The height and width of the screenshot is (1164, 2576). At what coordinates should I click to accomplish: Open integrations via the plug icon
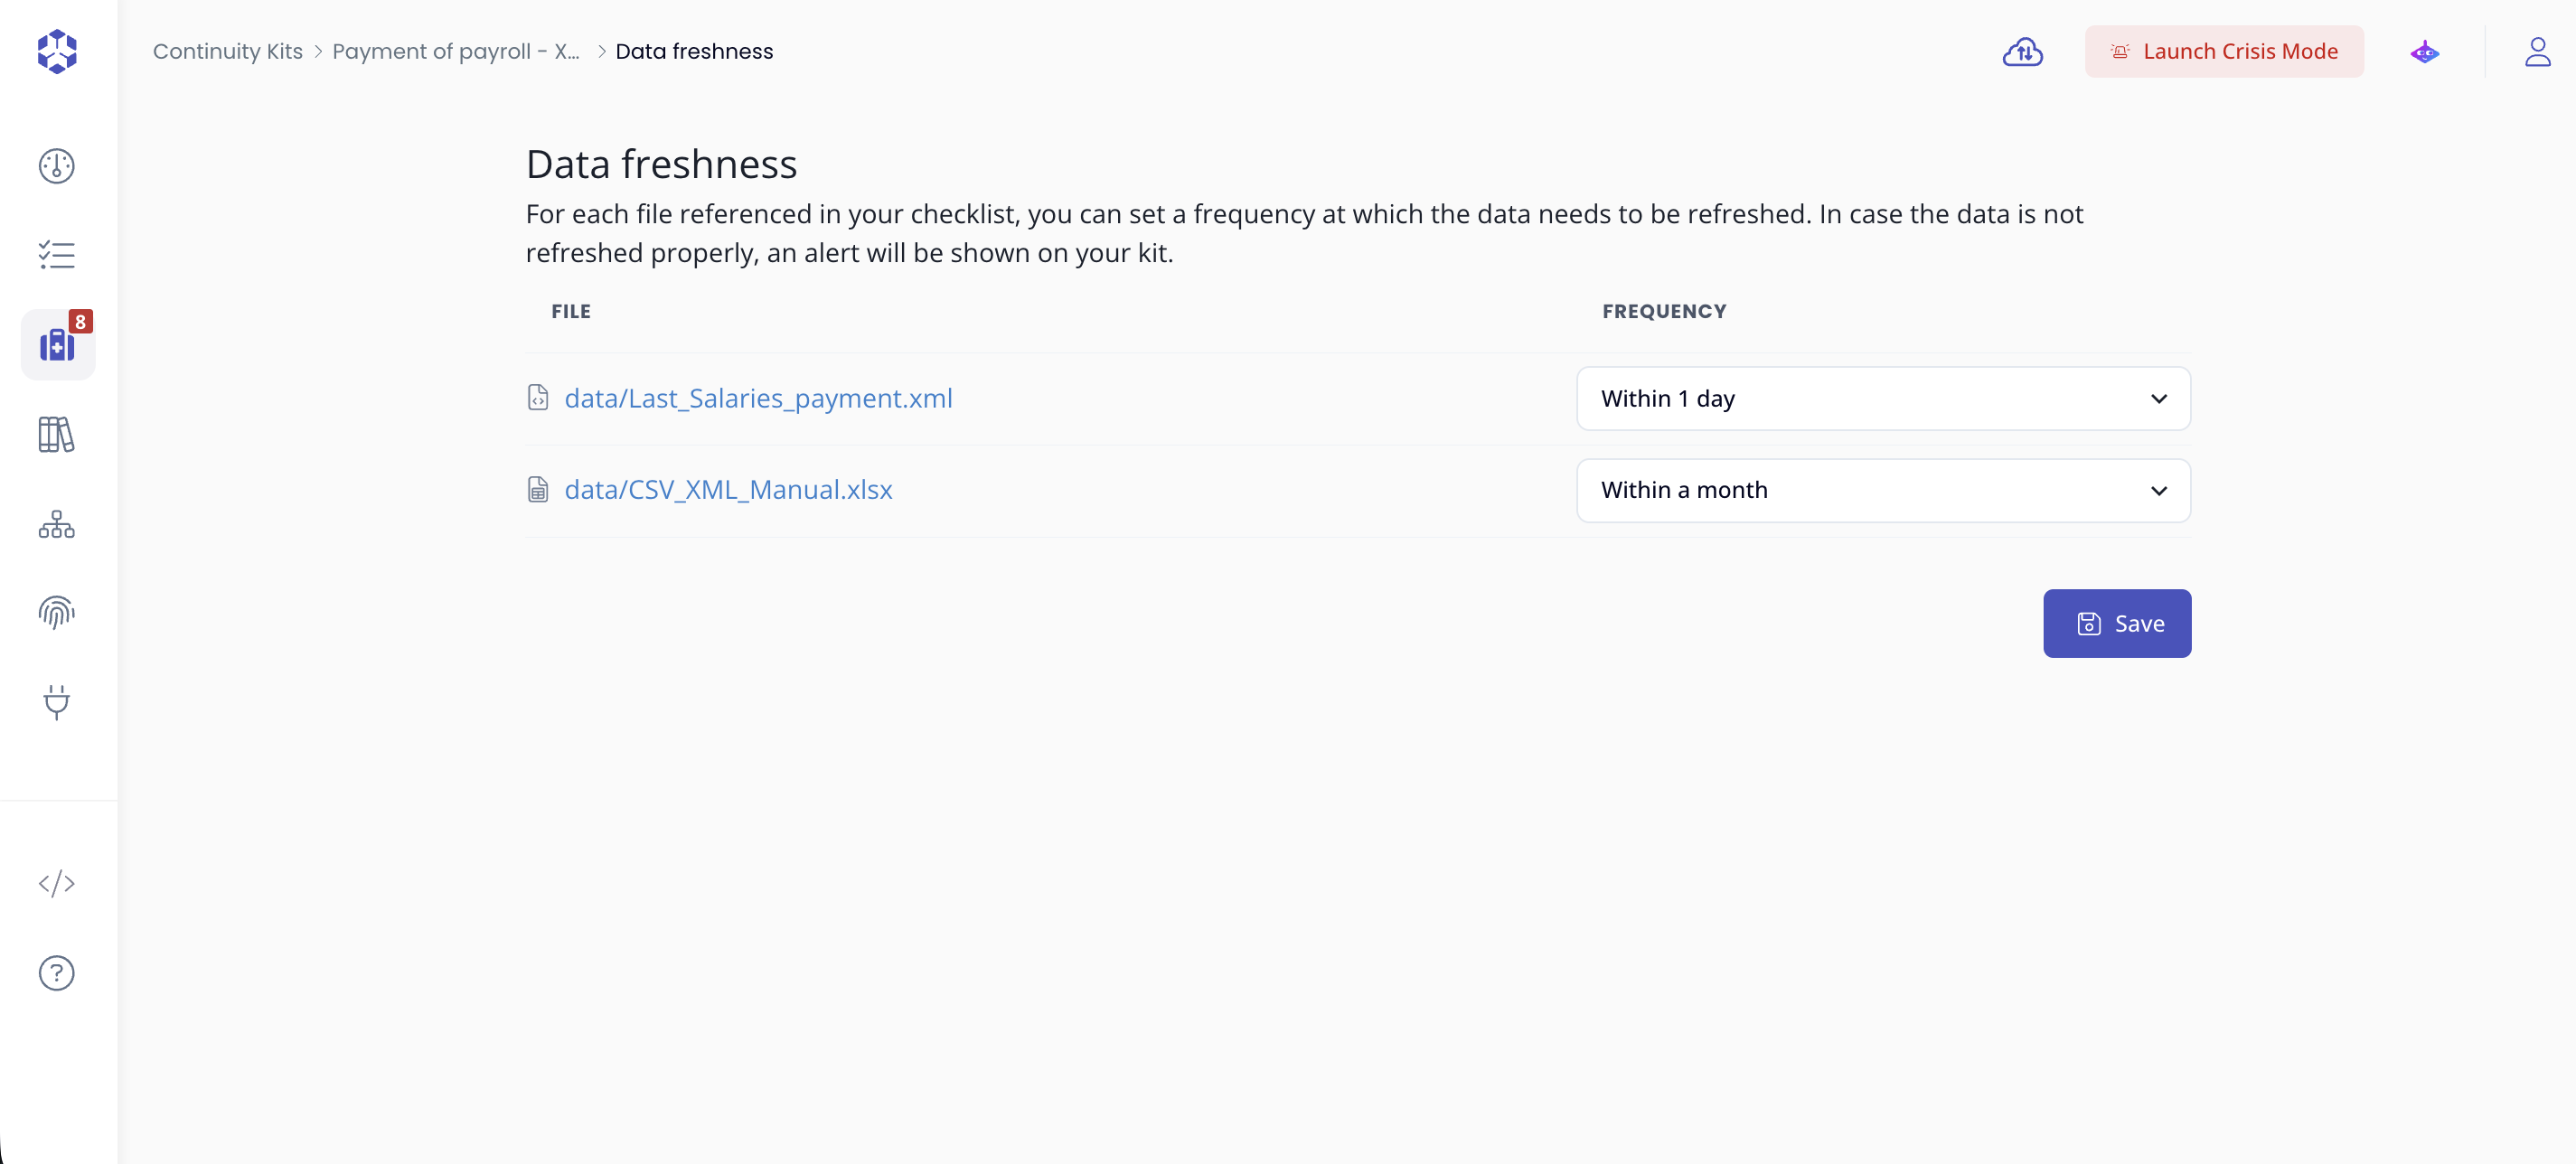click(x=56, y=703)
